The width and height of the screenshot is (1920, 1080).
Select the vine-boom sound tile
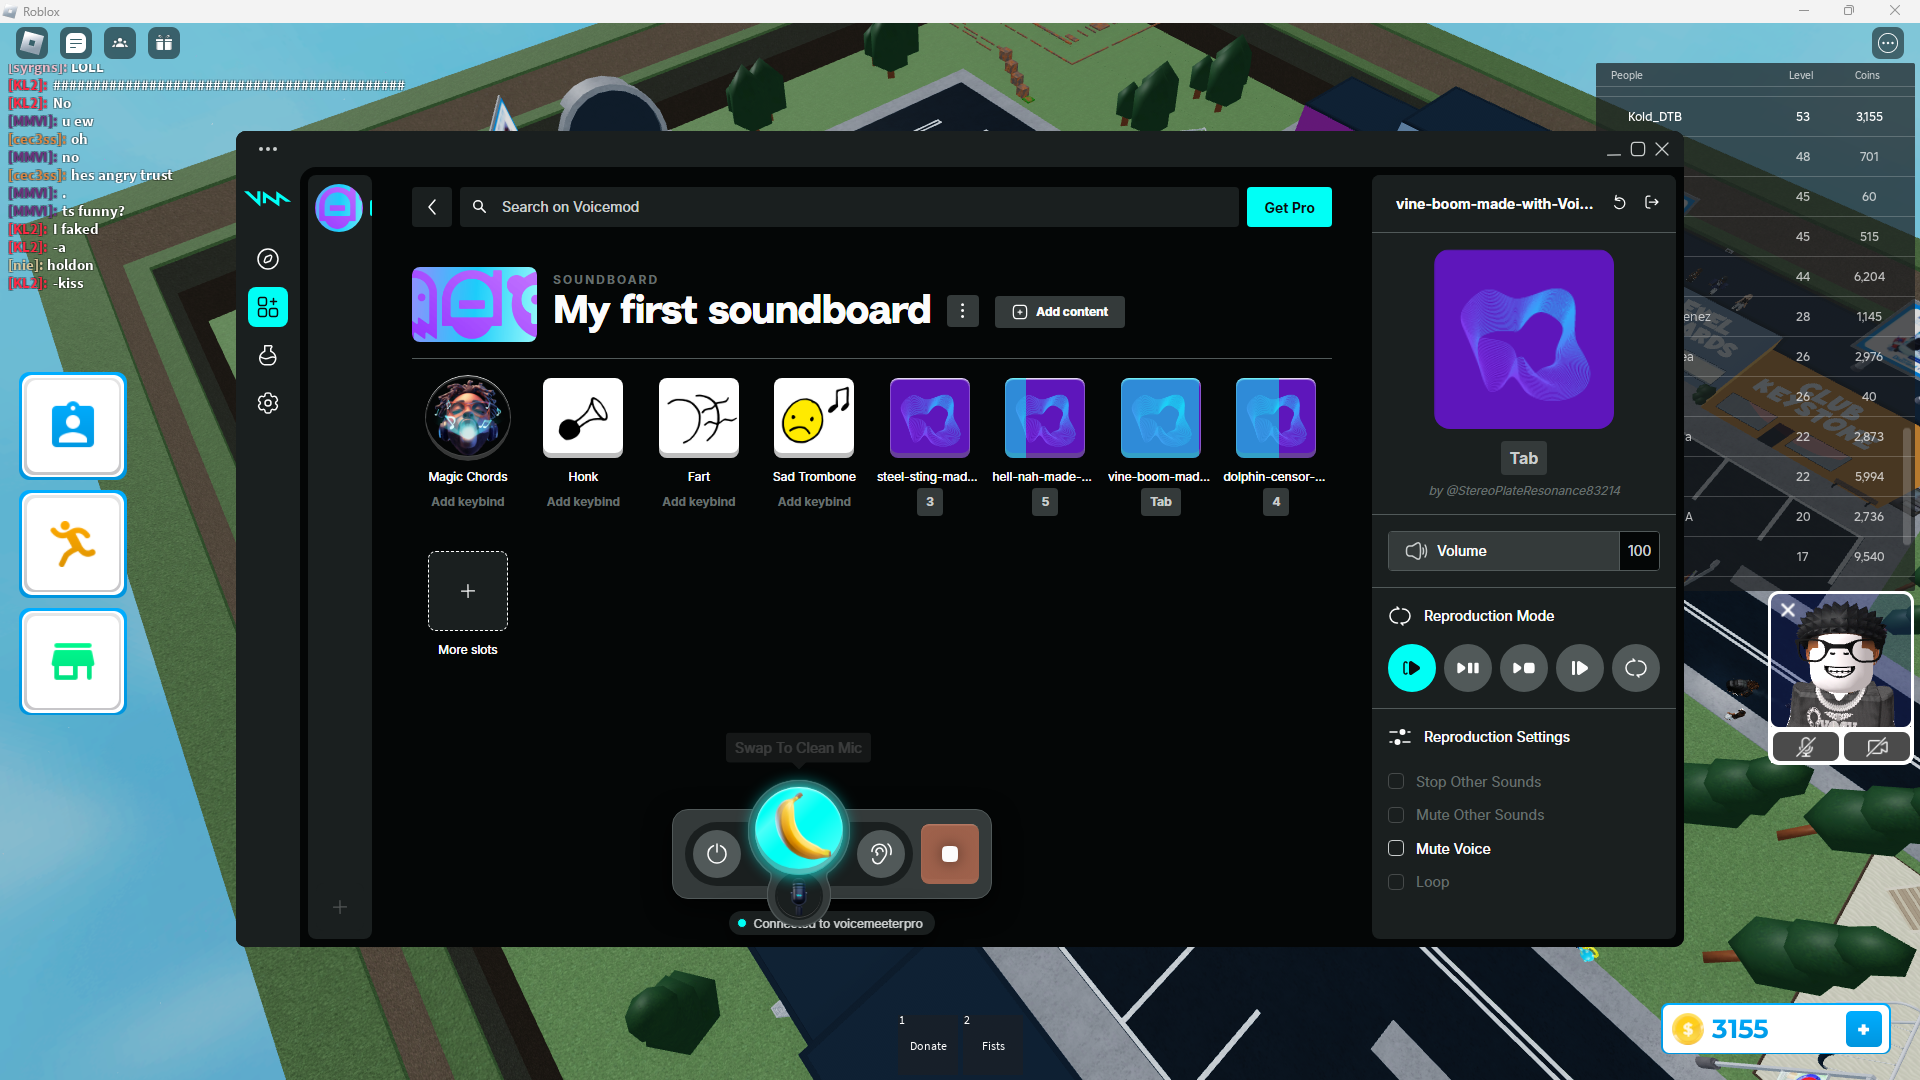coord(1161,417)
